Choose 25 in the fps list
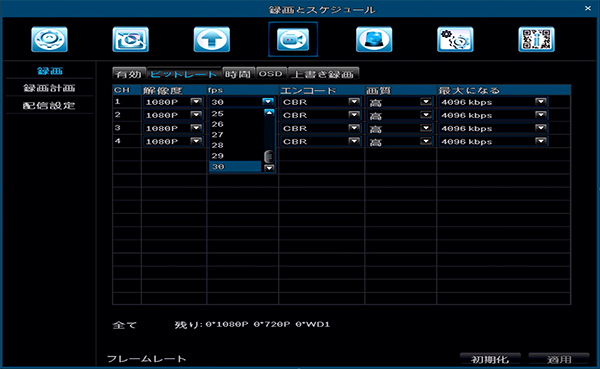This screenshot has width=600, height=369. (x=235, y=114)
